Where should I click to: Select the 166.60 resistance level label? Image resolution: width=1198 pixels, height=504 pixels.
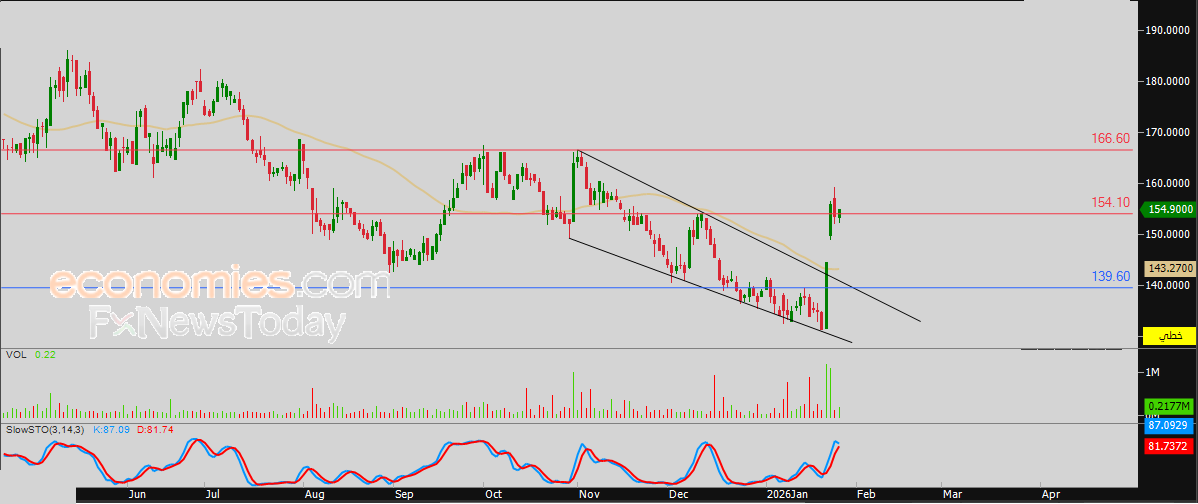pyautogui.click(x=1110, y=138)
